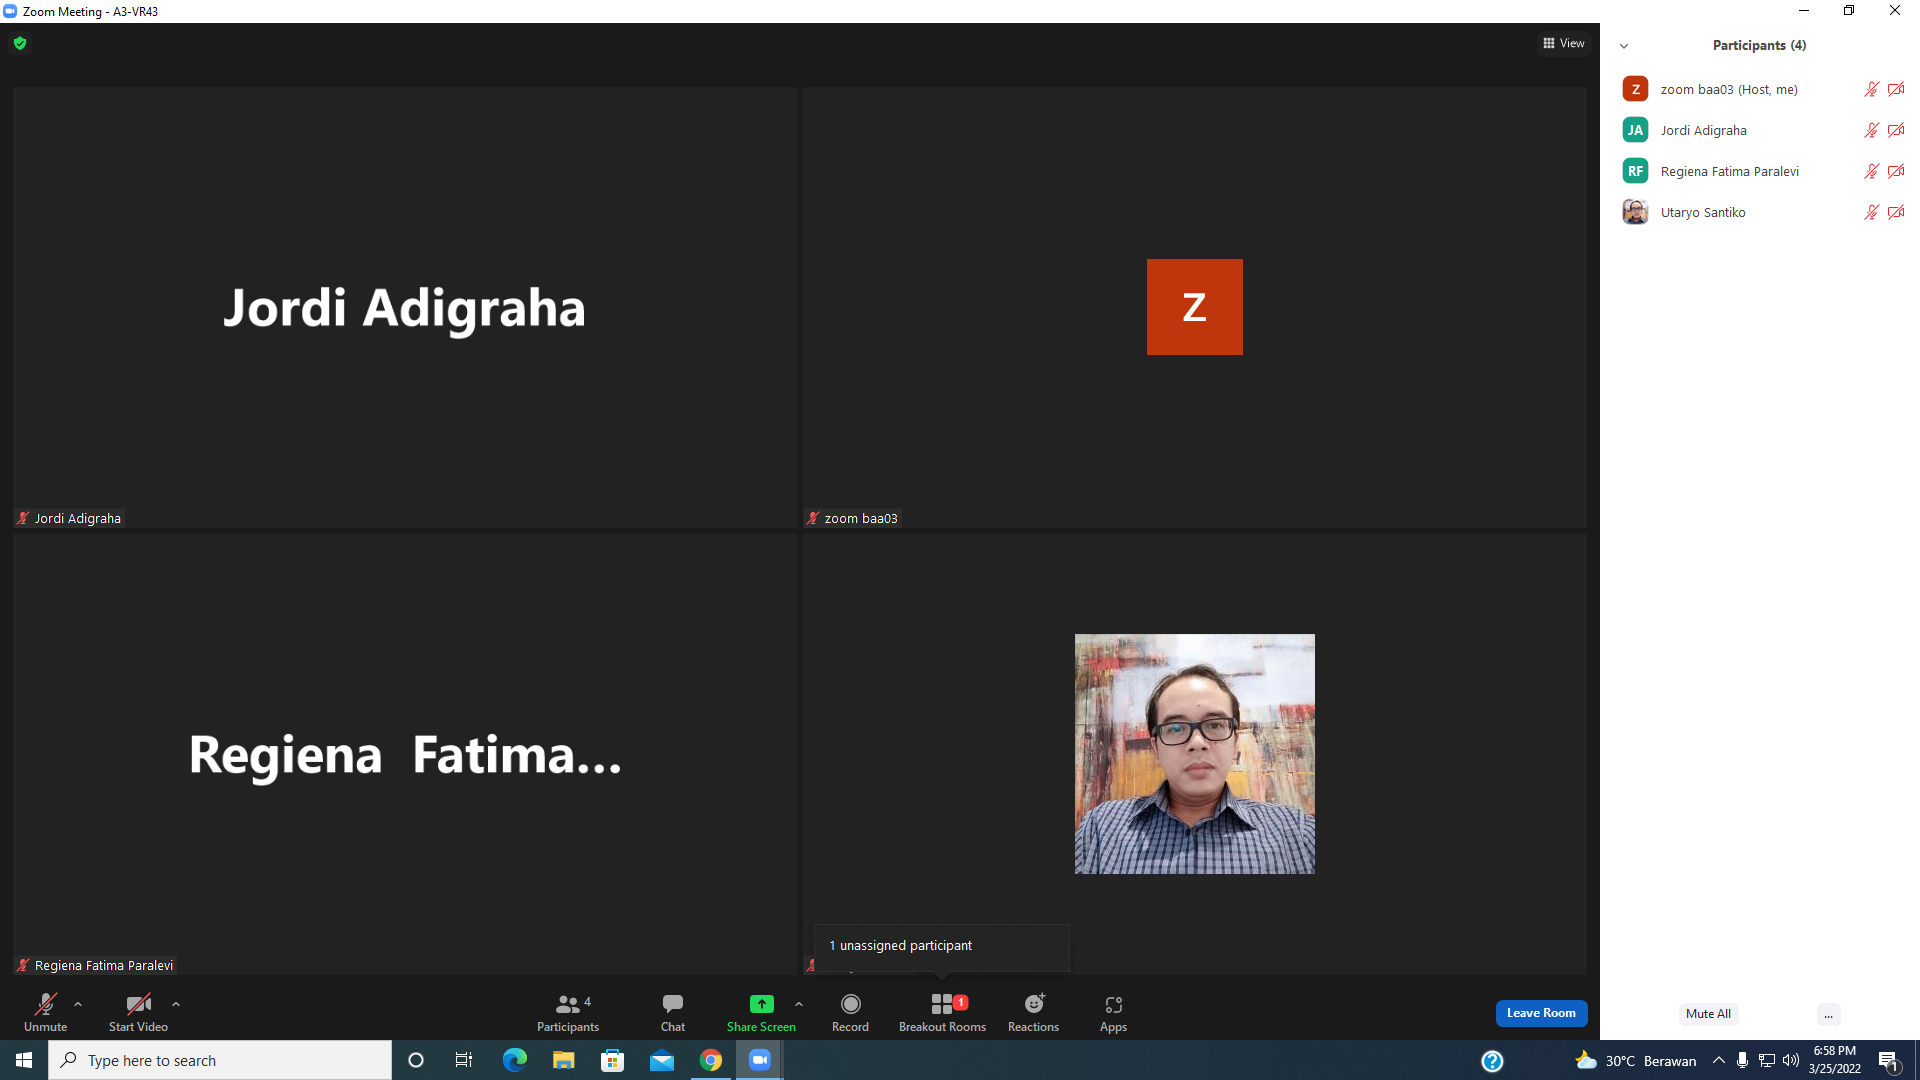Expand video options arrow beside Start Video
The image size is (1920, 1080).
[176, 1004]
